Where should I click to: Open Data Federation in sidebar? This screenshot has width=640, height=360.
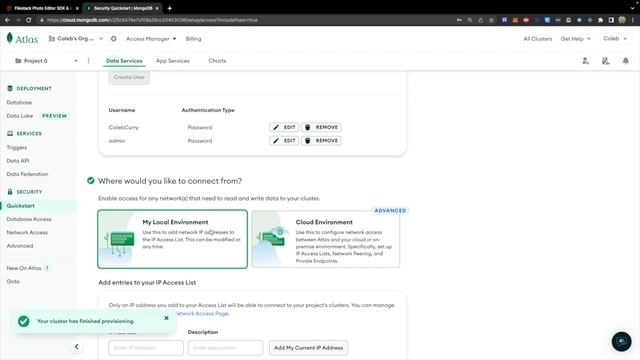coord(27,174)
